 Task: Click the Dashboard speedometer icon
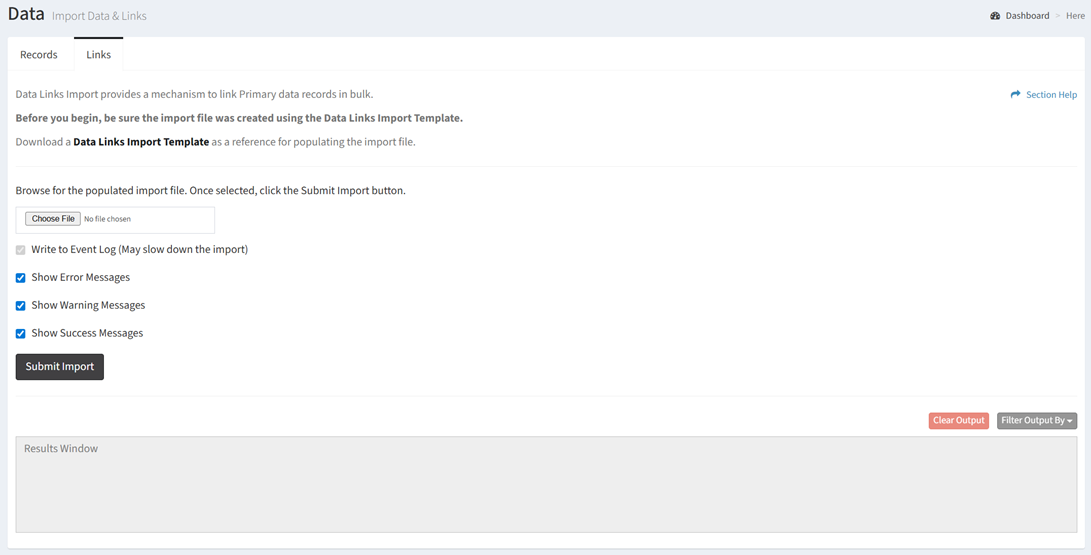[995, 16]
